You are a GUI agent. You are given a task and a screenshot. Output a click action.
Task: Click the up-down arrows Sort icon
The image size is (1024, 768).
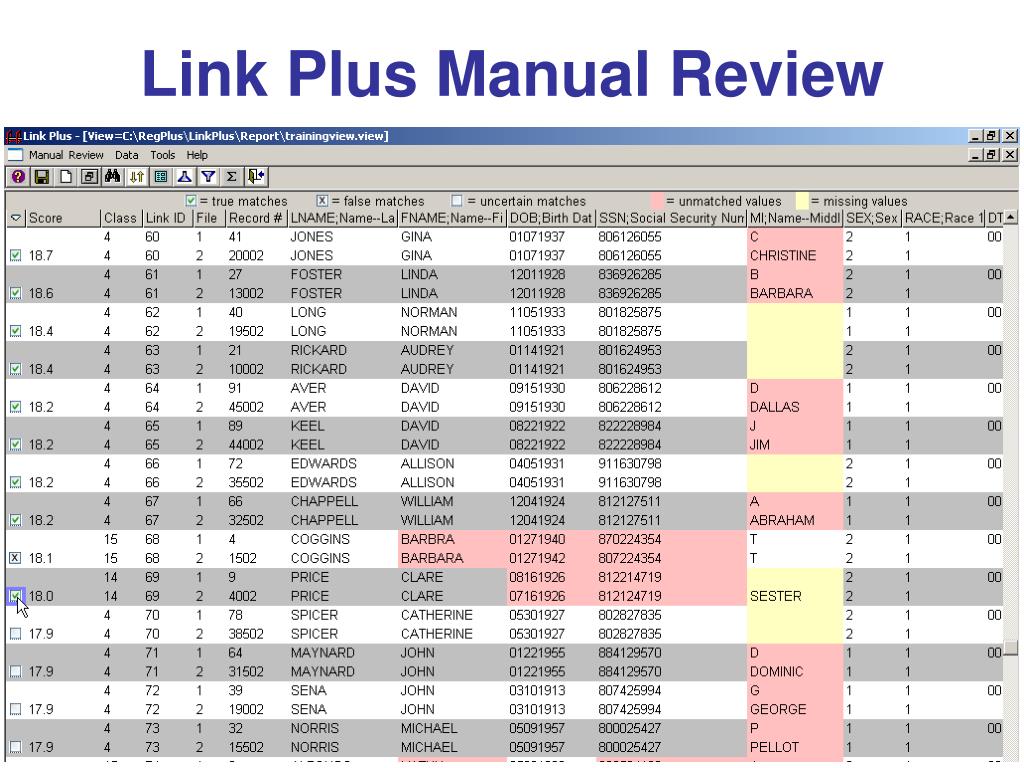(136, 177)
